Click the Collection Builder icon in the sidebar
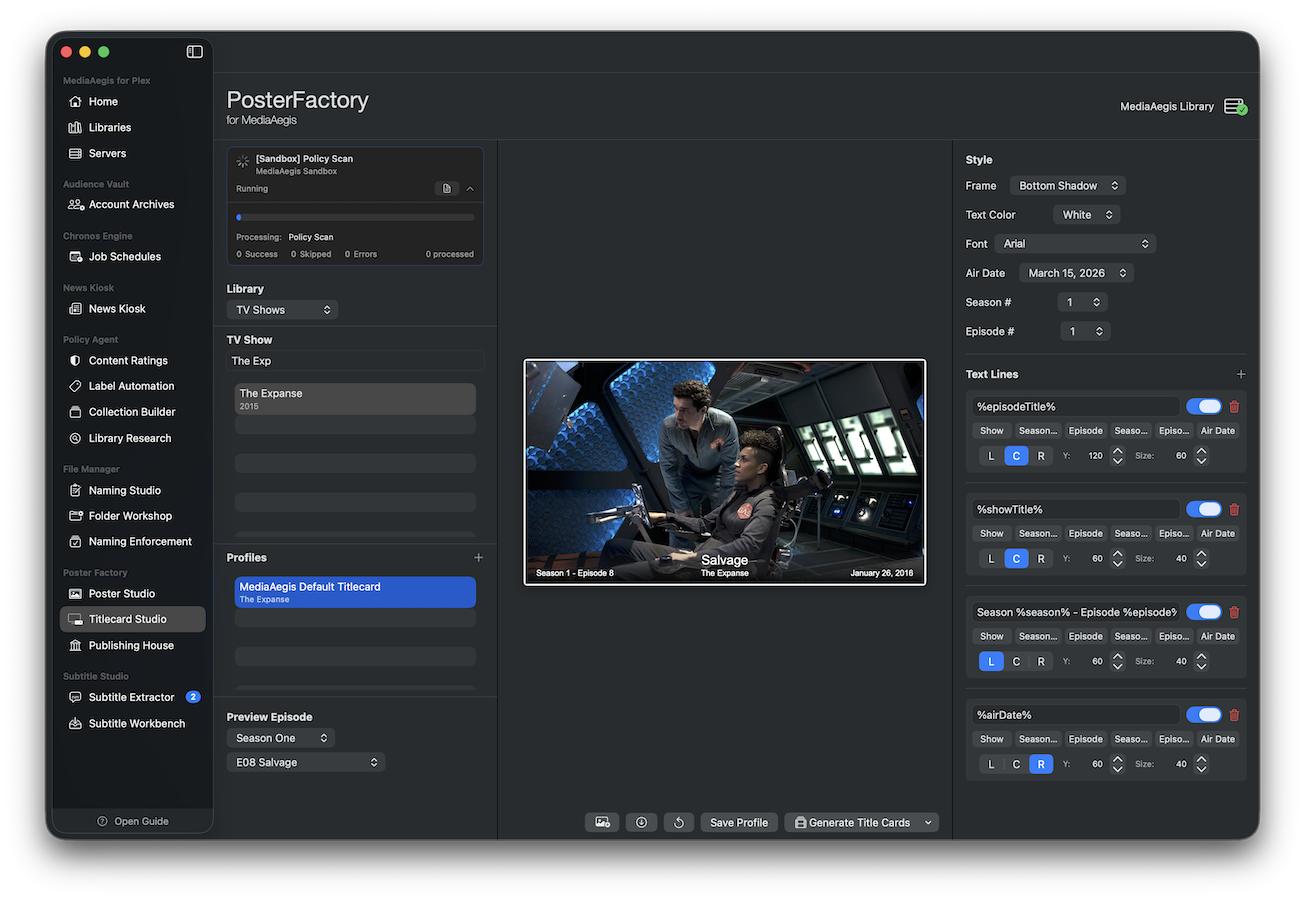 click(75, 412)
